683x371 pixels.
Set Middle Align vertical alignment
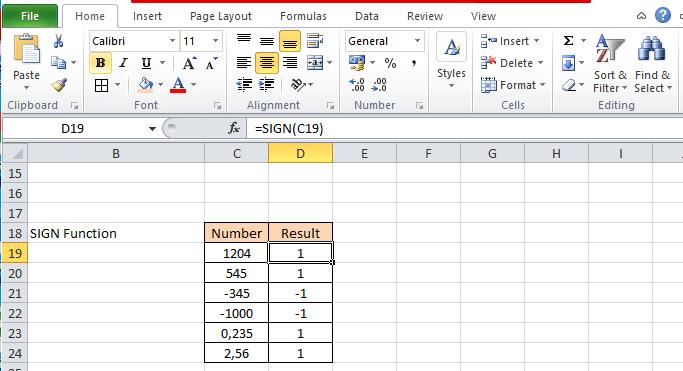click(x=267, y=41)
